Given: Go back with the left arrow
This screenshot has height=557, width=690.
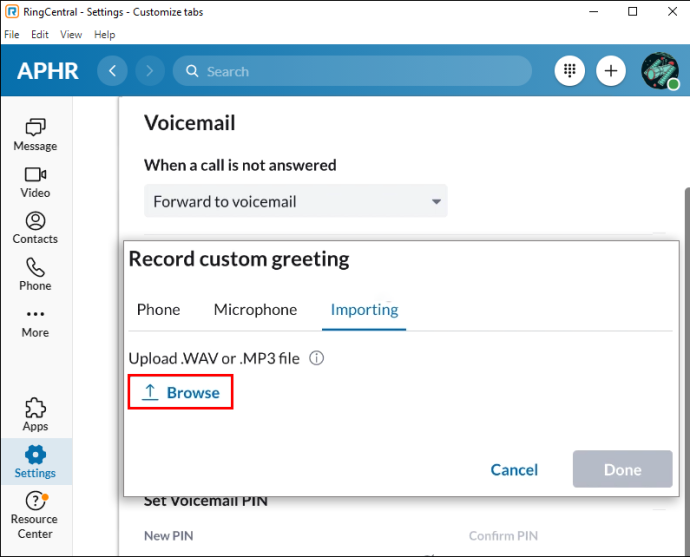Looking at the screenshot, I should click(x=112, y=71).
